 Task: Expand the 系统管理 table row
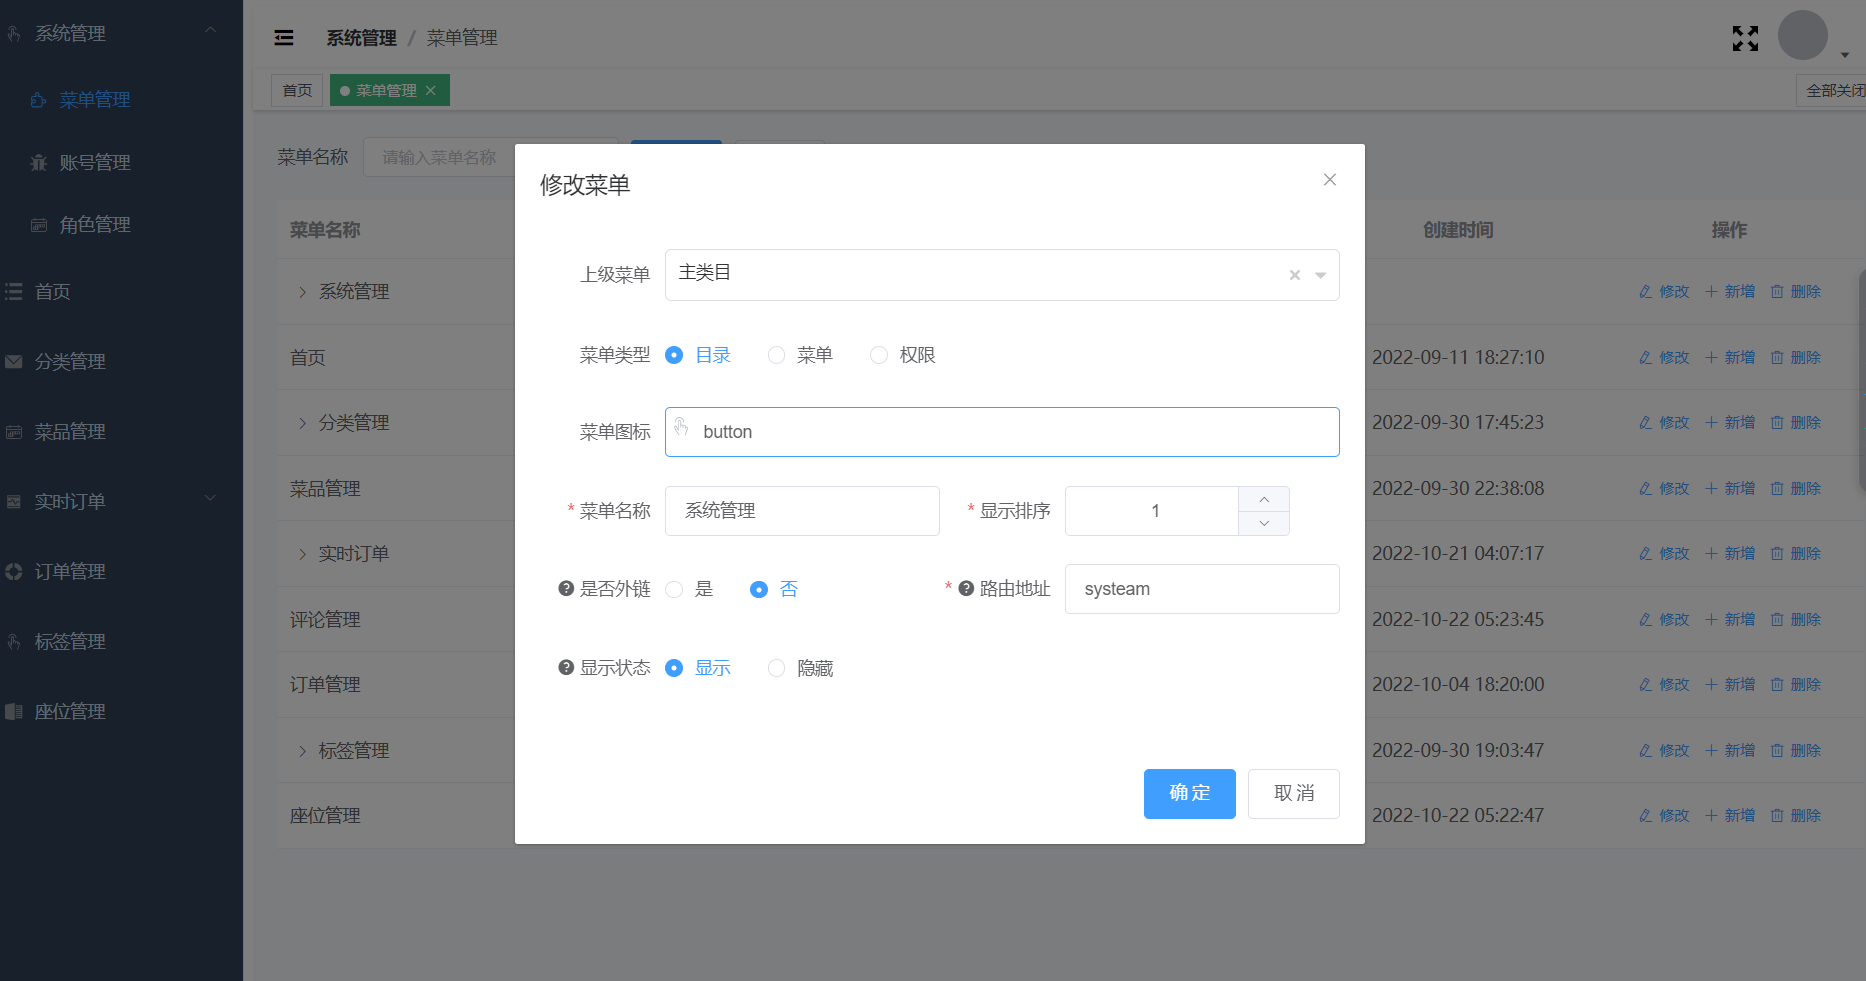click(x=302, y=292)
